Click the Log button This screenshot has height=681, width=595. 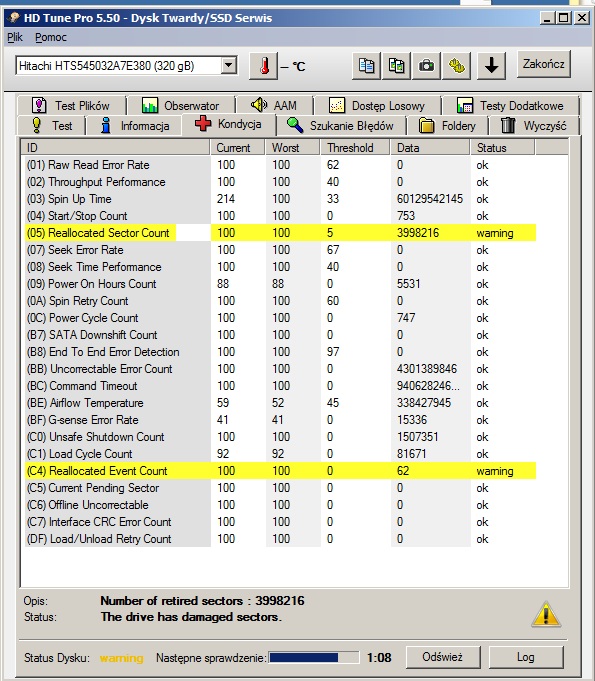tap(526, 657)
